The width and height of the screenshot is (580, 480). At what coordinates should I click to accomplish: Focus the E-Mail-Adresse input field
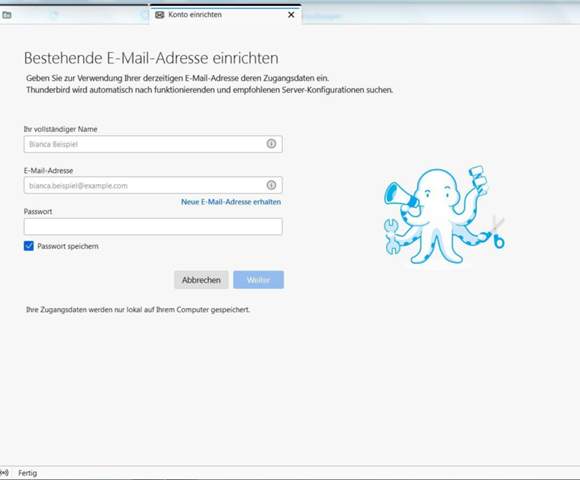[x=153, y=185]
